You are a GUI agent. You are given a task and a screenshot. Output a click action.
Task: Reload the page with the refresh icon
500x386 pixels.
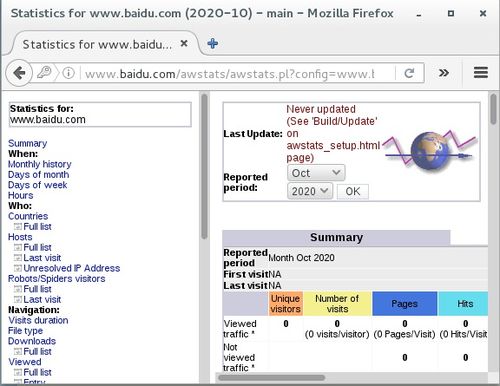coord(409,73)
